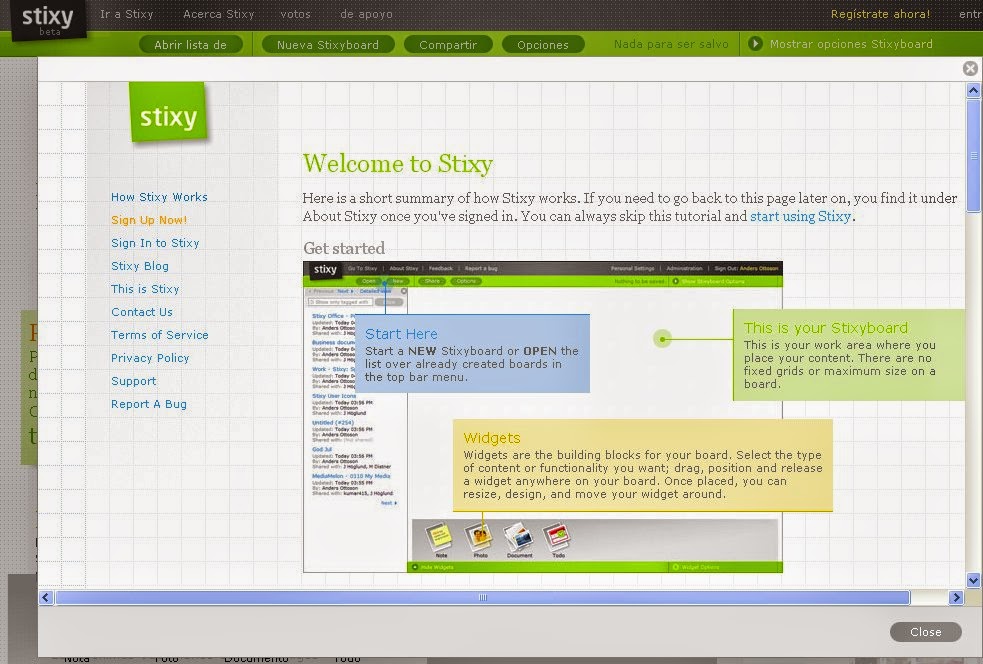Click the Document widget icon in tutorial image
Viewport: 983px width, 664px height.
[x=519, y=539]
